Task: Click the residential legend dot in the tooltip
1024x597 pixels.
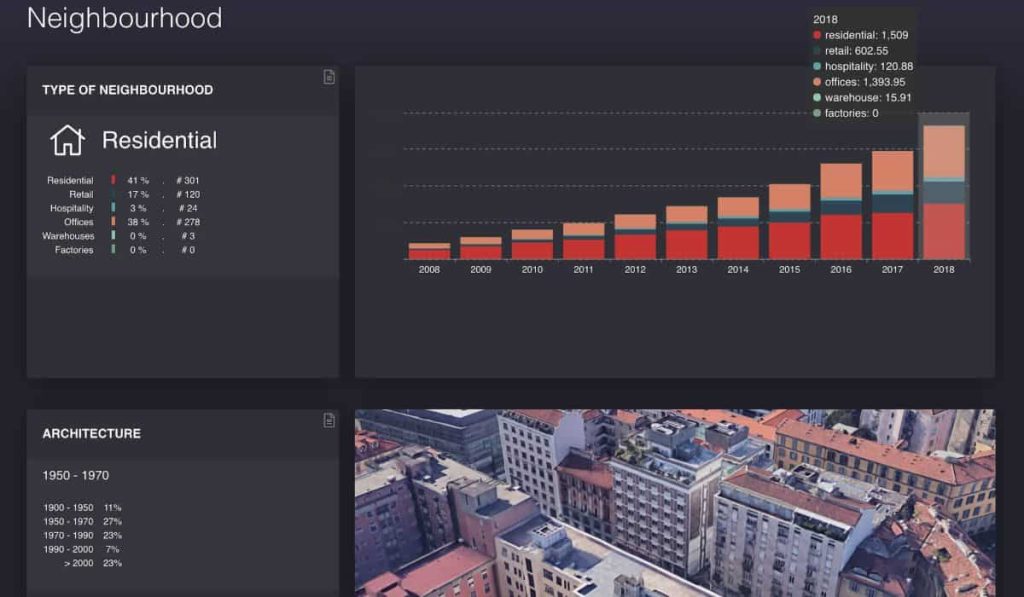Action: click(818, 33)
